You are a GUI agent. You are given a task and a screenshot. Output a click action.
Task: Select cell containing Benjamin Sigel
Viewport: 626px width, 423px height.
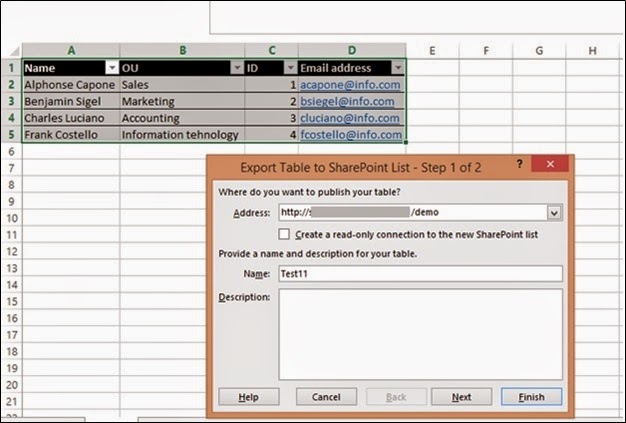click(71, 102)
